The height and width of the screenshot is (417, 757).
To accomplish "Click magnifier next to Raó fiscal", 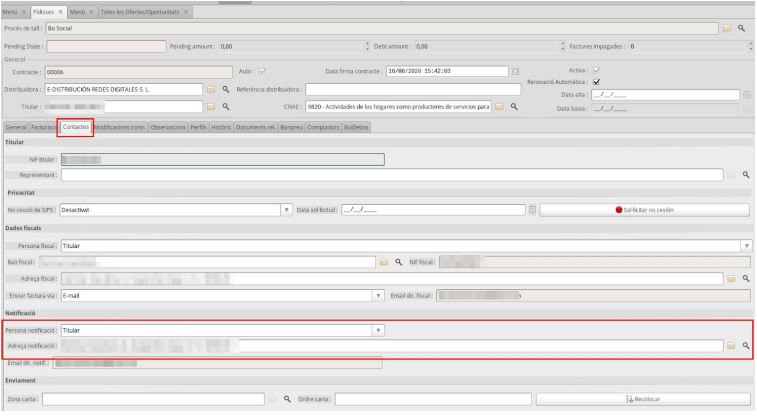I will point(398,262).
